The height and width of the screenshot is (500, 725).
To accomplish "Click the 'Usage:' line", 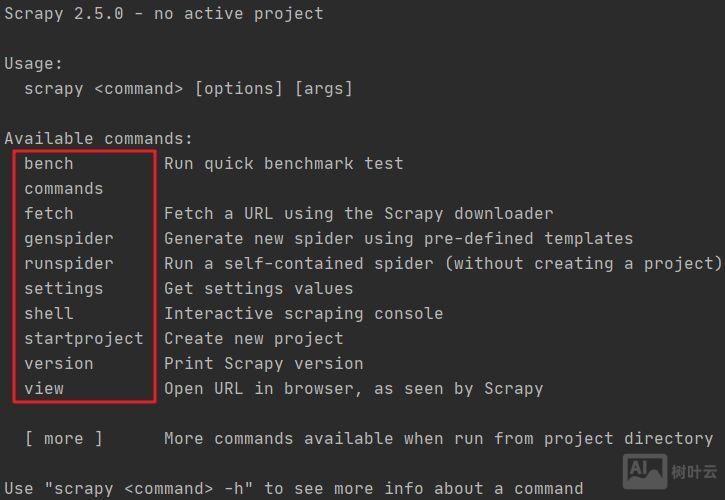I will tap(34, 64).
